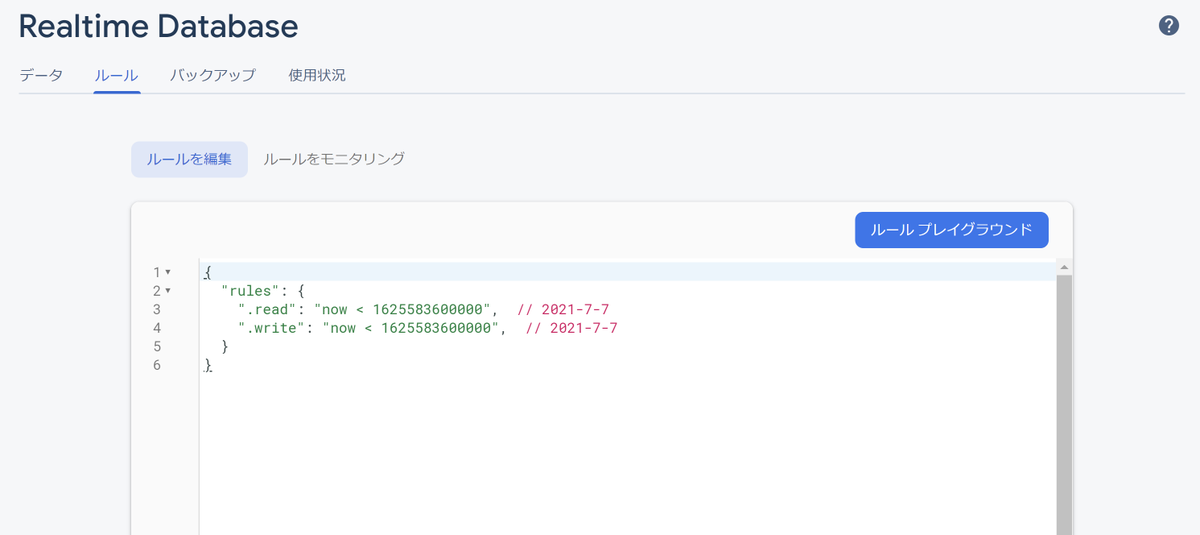Collapse code fold arrow on line 1
The width and height of the screenshot is (1200, 535).
tap(168, 272)
